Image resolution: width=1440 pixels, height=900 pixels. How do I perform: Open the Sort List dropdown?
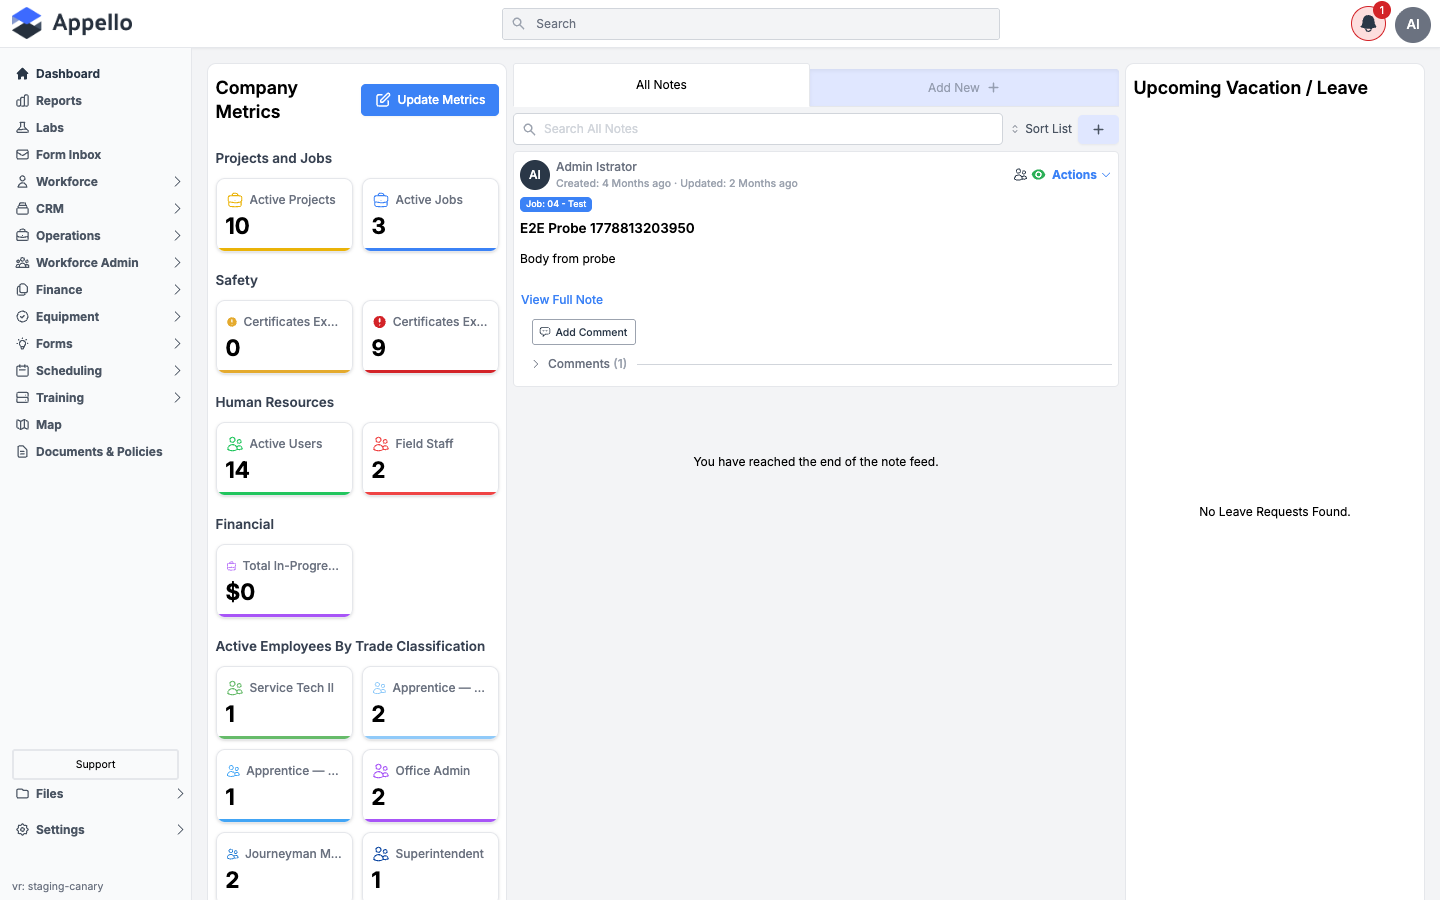pos(1041,129)
